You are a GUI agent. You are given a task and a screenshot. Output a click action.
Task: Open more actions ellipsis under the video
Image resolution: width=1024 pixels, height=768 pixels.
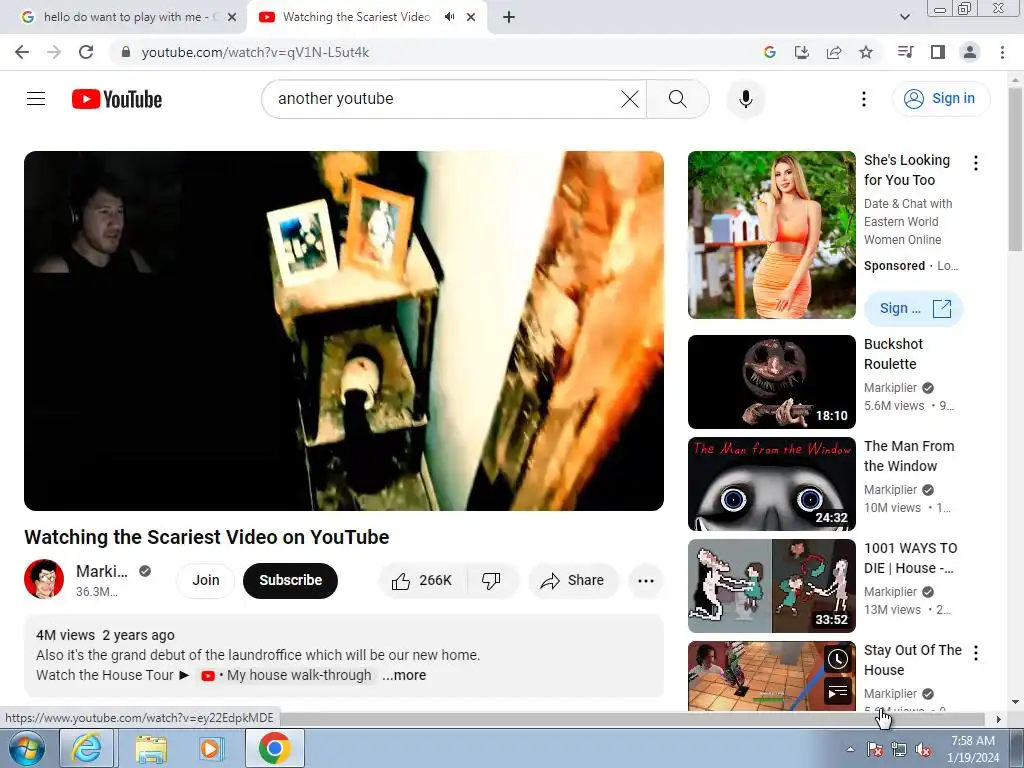[646, 581]
